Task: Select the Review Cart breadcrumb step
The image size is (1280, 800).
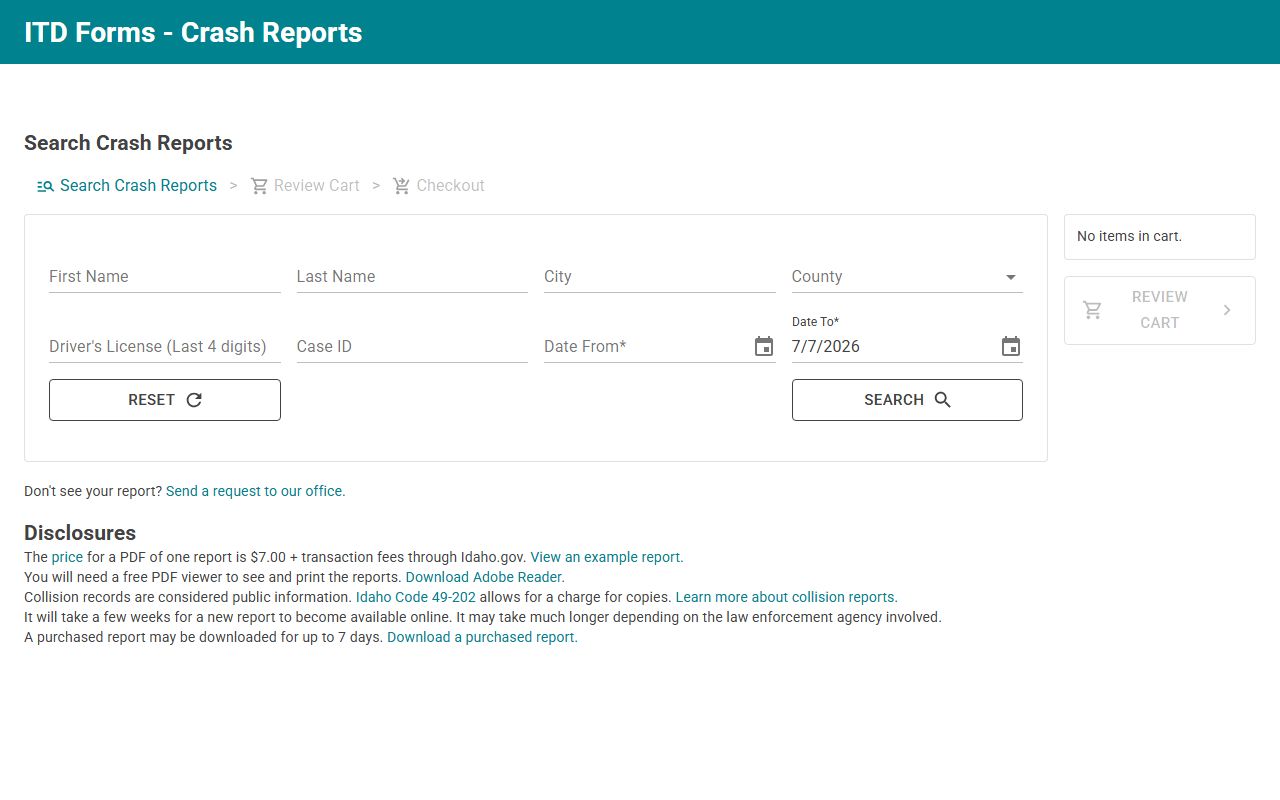Action: (305, 186)
